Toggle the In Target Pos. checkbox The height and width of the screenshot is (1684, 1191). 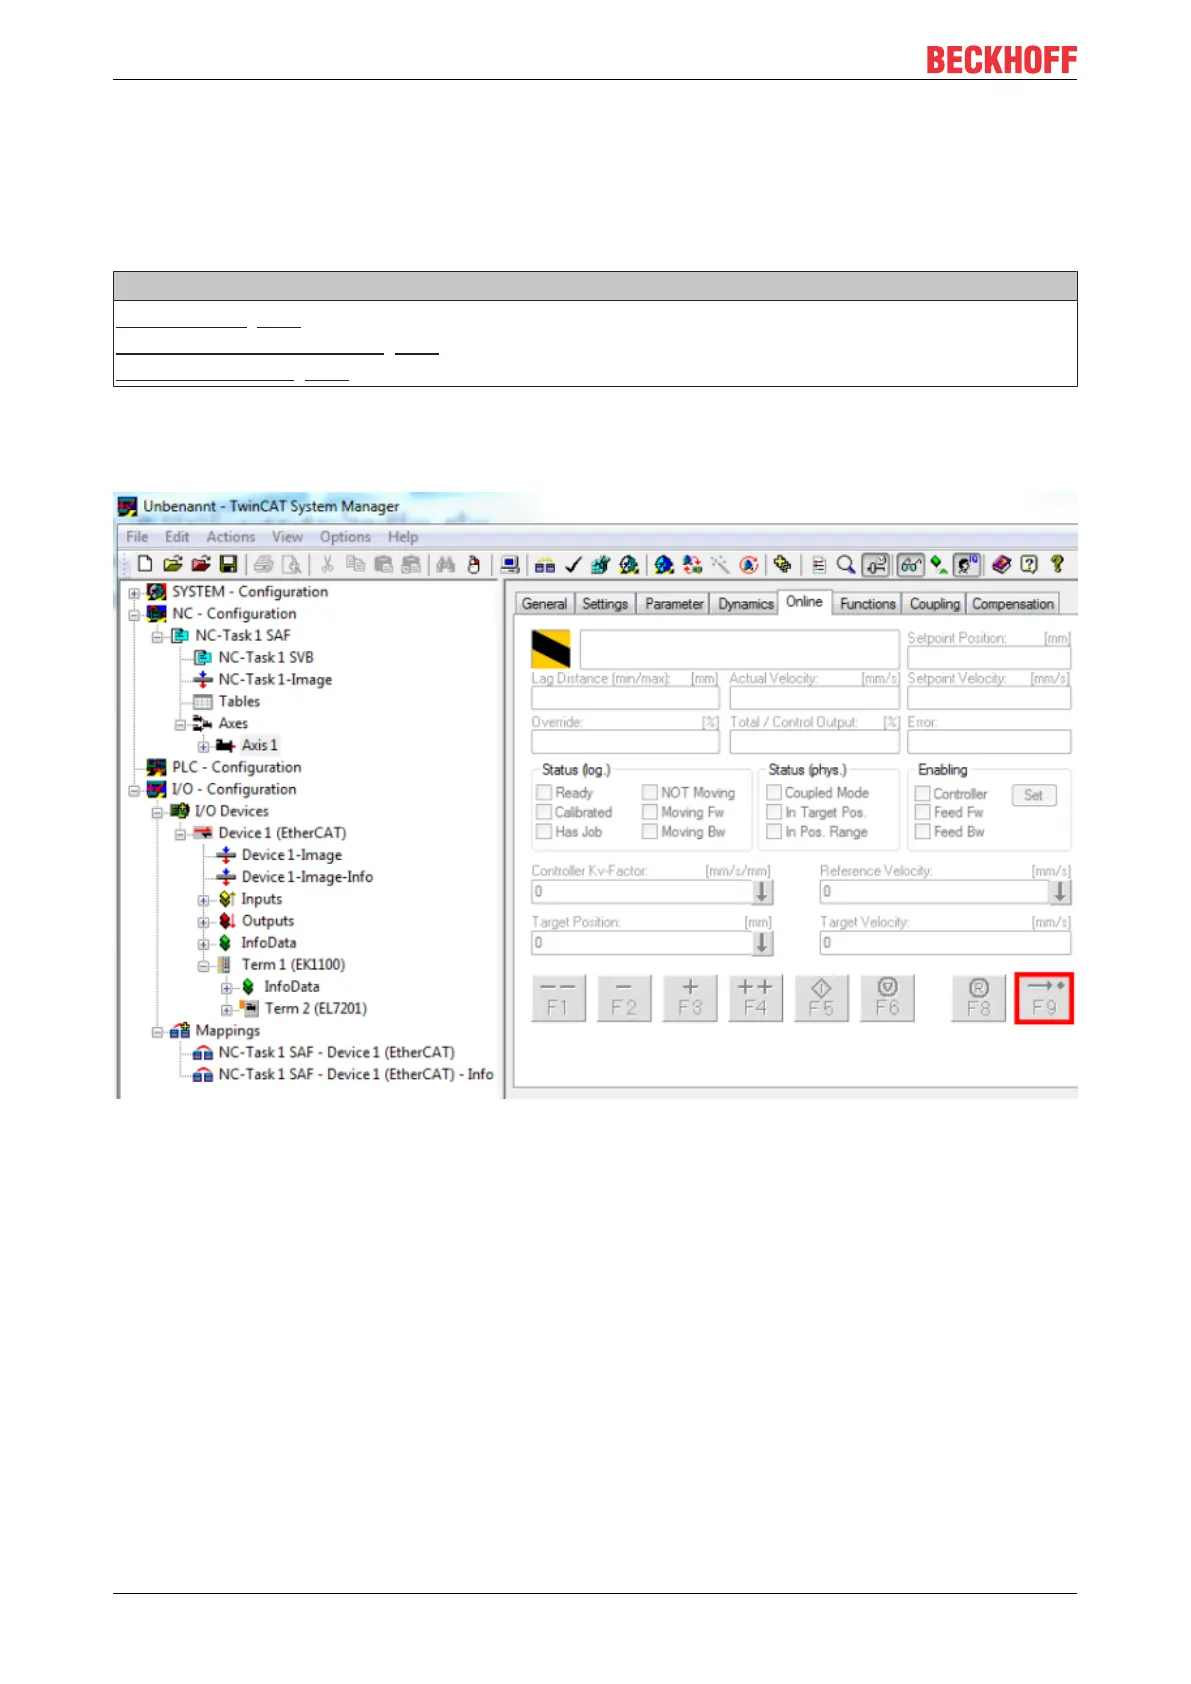tap(774, 812)
